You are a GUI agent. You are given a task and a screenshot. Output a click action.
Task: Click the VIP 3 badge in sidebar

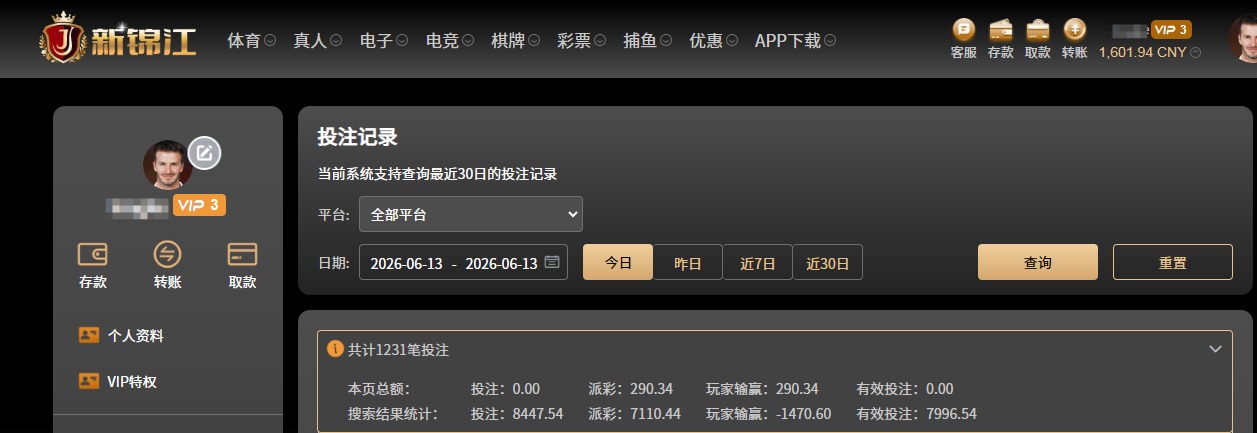click(199, 205)
